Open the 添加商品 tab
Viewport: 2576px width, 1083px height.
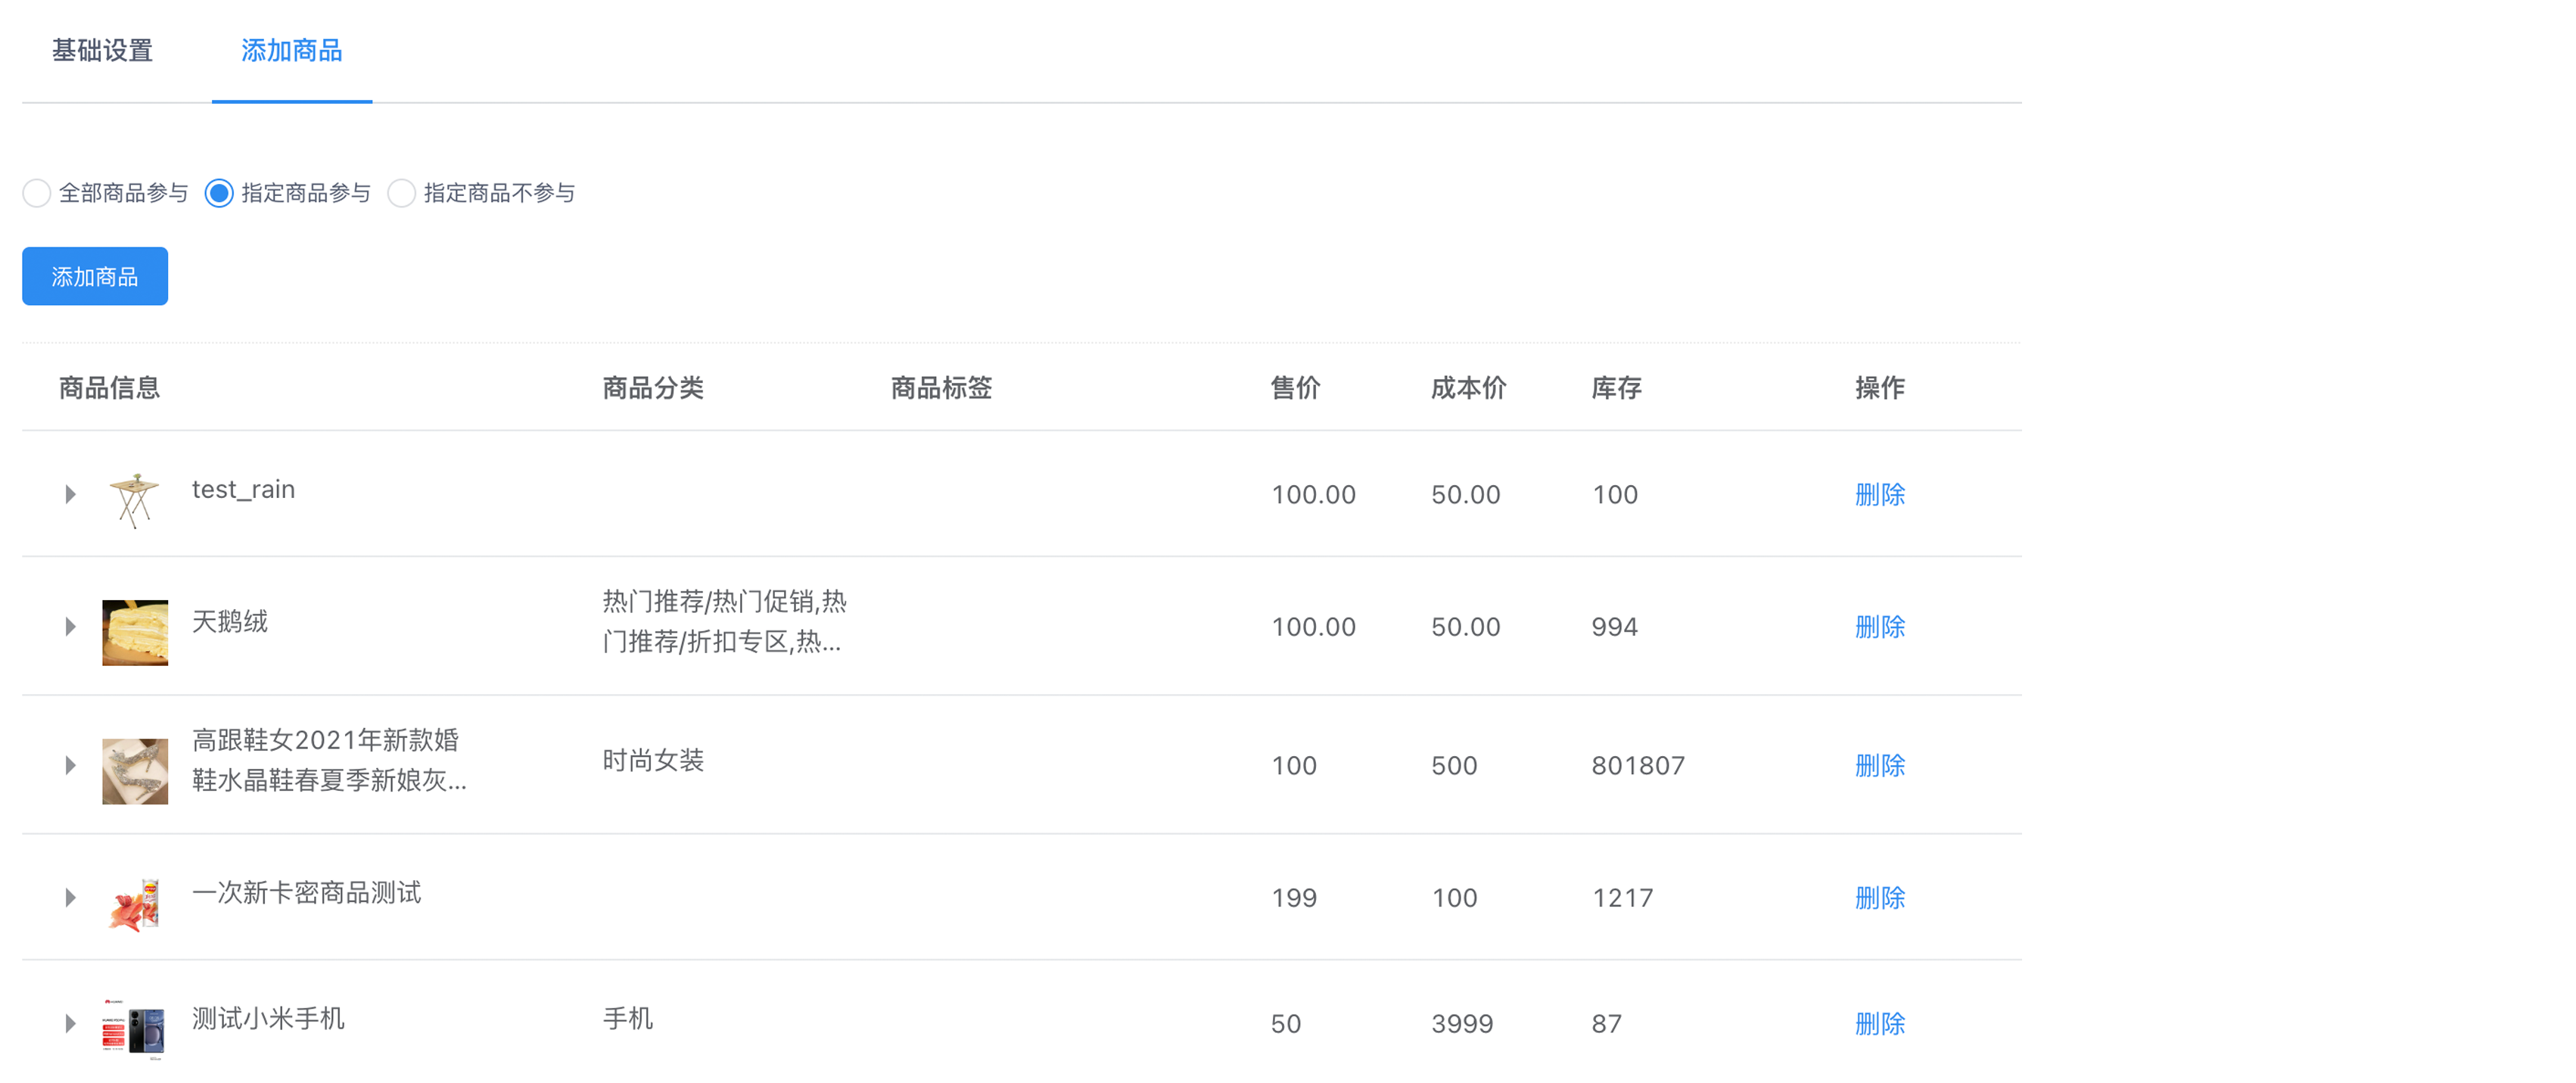pos(291,51)
